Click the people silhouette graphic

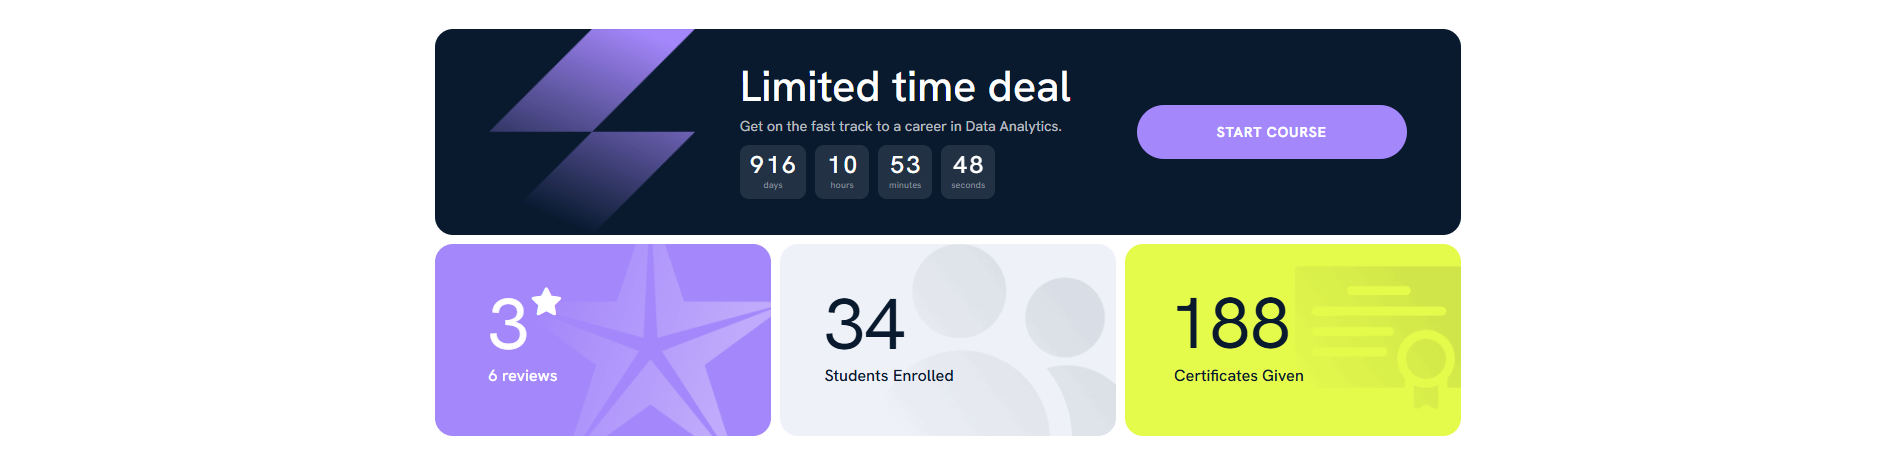[x=1010, y=340]
